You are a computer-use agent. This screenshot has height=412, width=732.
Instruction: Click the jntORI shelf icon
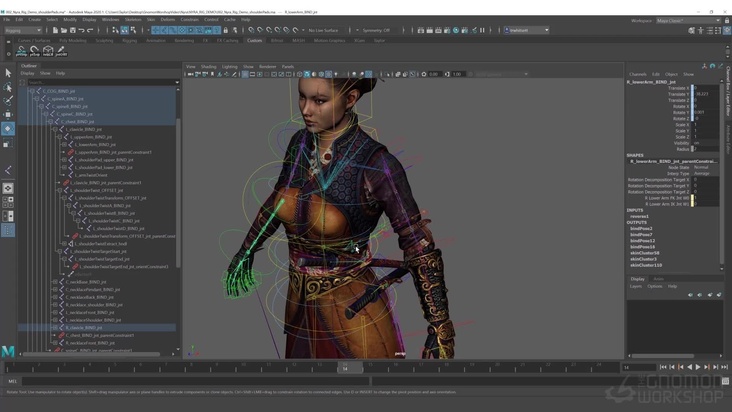(61, 51)
